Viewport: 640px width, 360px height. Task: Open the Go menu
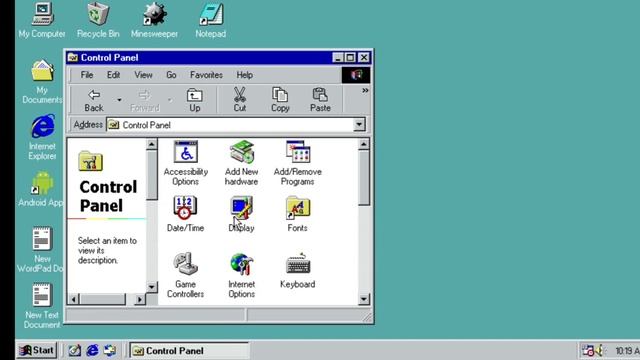[x=171, y=75]
